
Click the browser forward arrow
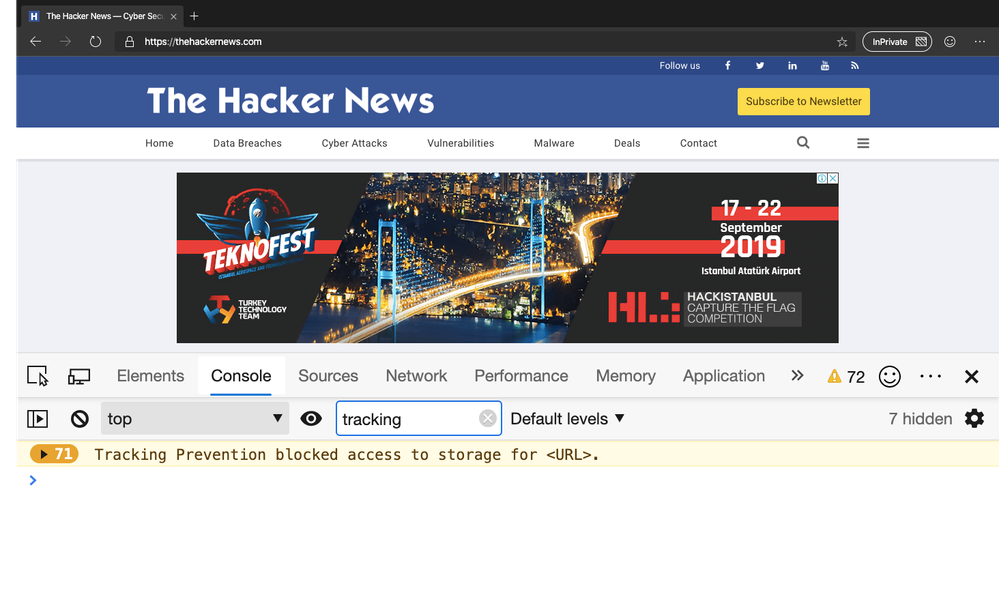pos(65,41)
